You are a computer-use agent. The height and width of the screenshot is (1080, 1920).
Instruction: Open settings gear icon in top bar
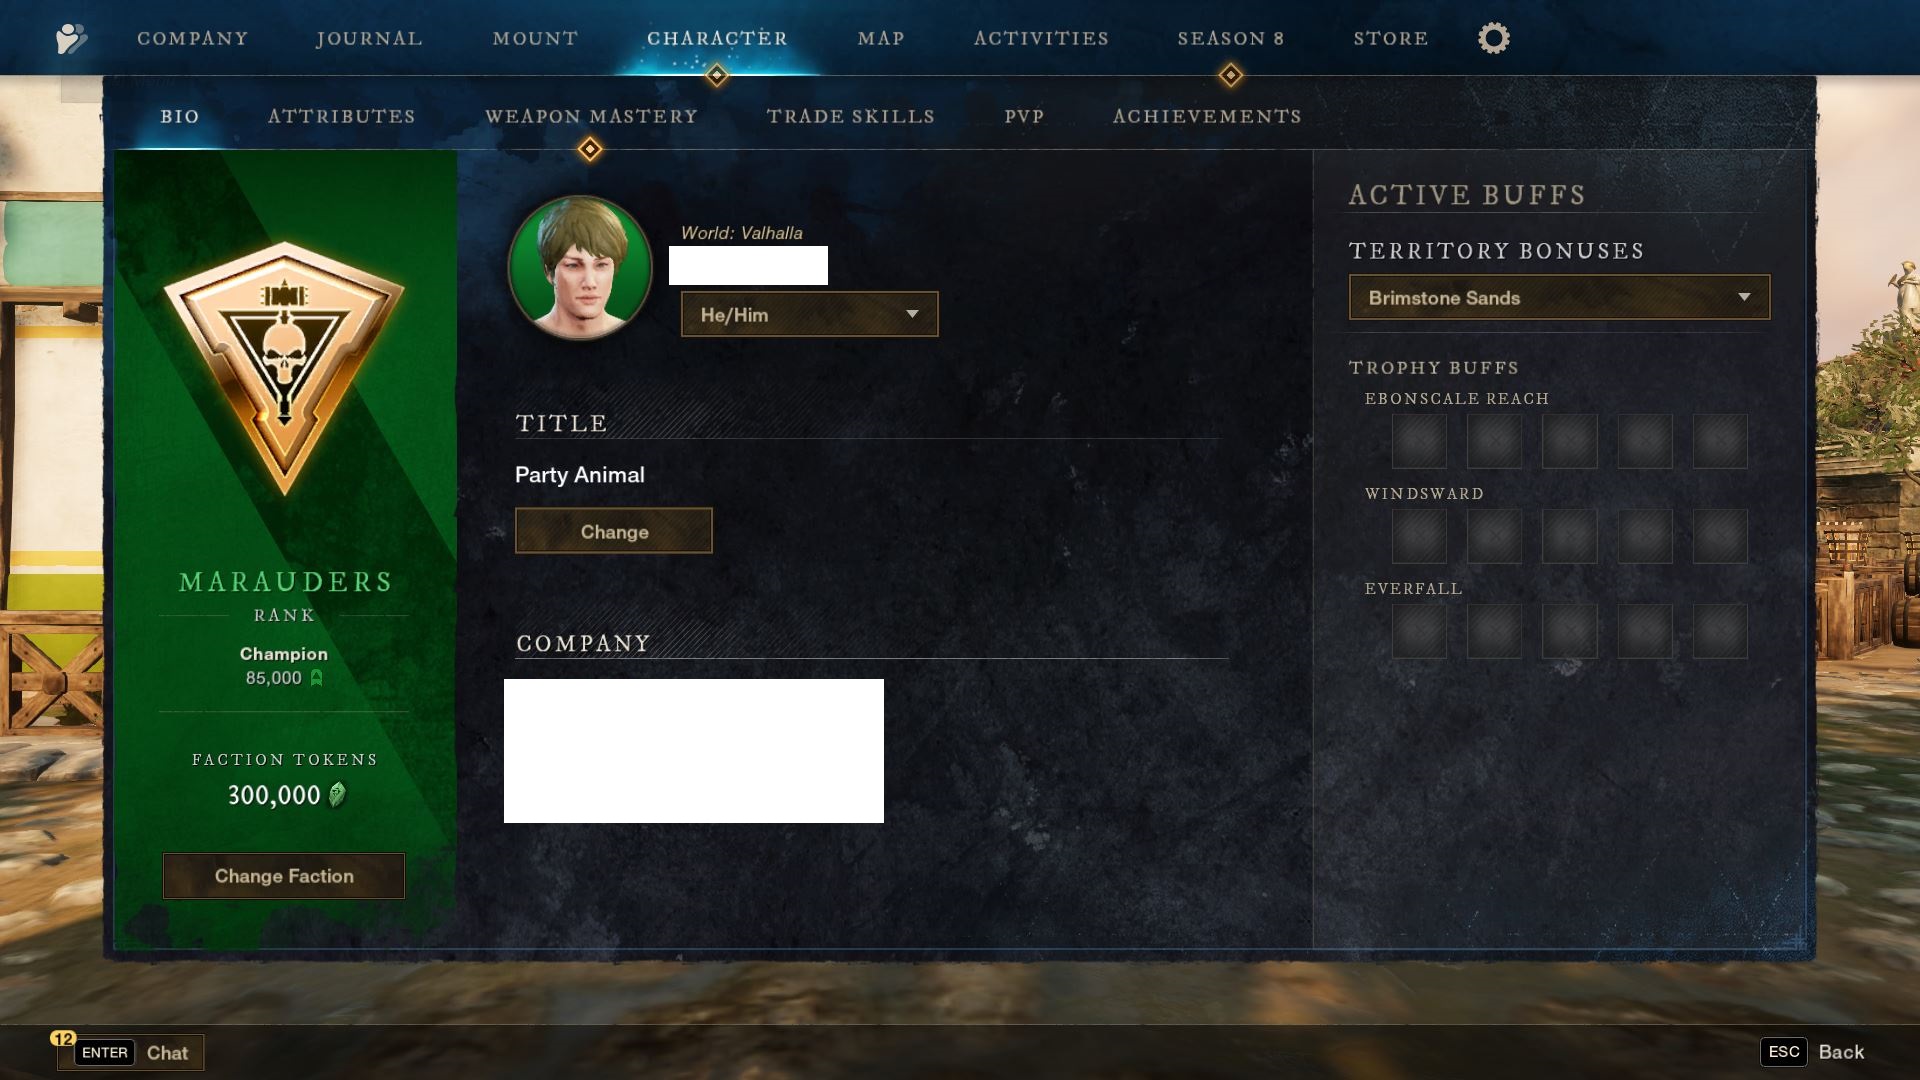coord(1493,38)
